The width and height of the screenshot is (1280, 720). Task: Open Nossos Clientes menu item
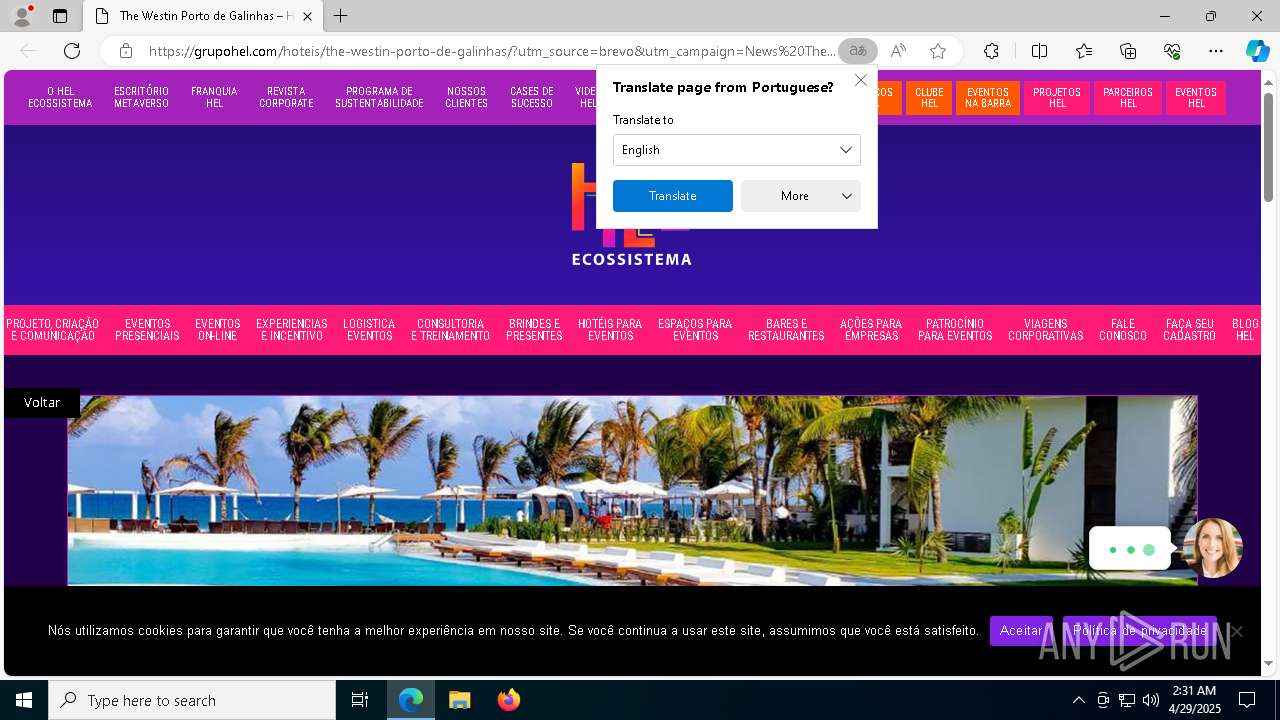click(x=467, y=97)
